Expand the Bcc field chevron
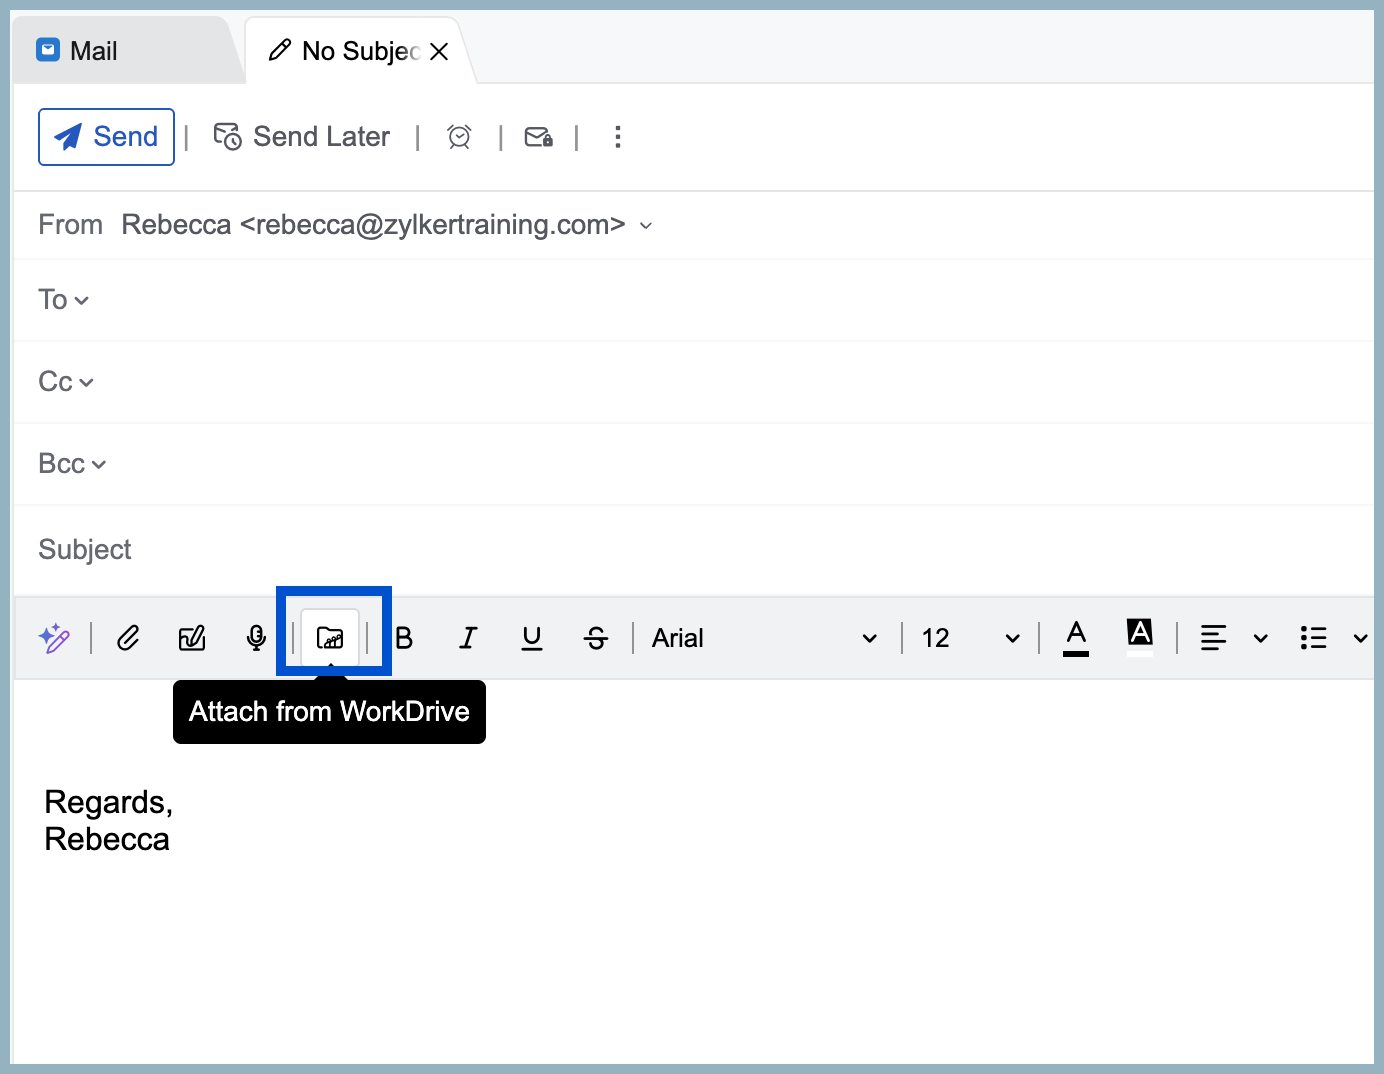Screen dimensions: 1384x1074 (99, 465)
